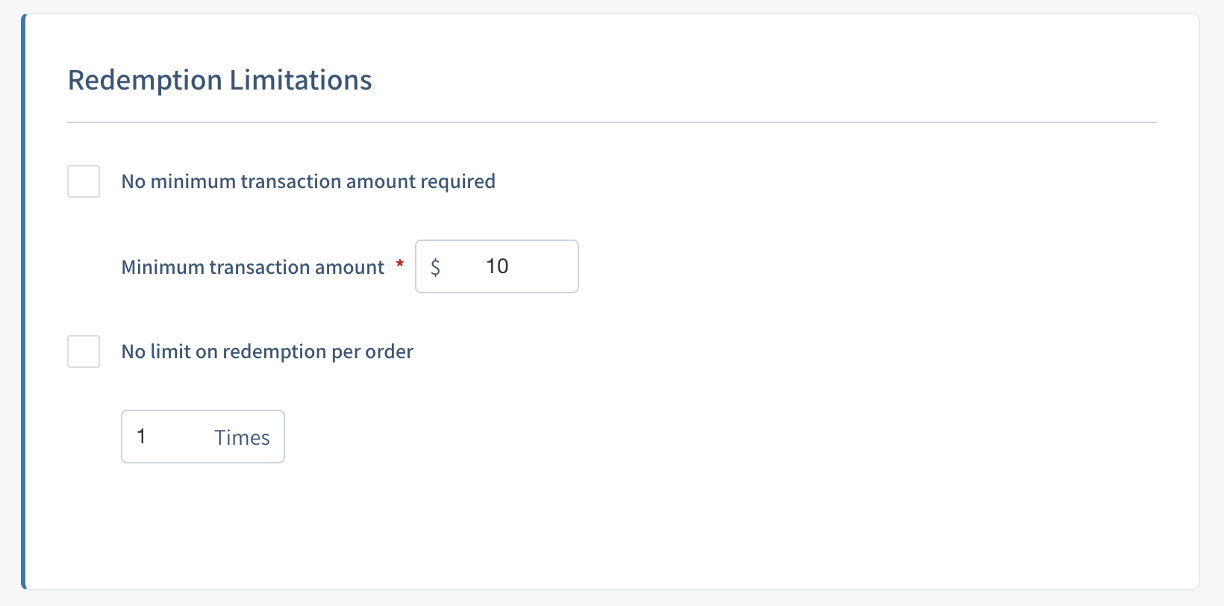The width and height of the screenshot is (1224, 606).
Task: Click the word "required" in first checkbox label
Action: (x=458, y=182)
